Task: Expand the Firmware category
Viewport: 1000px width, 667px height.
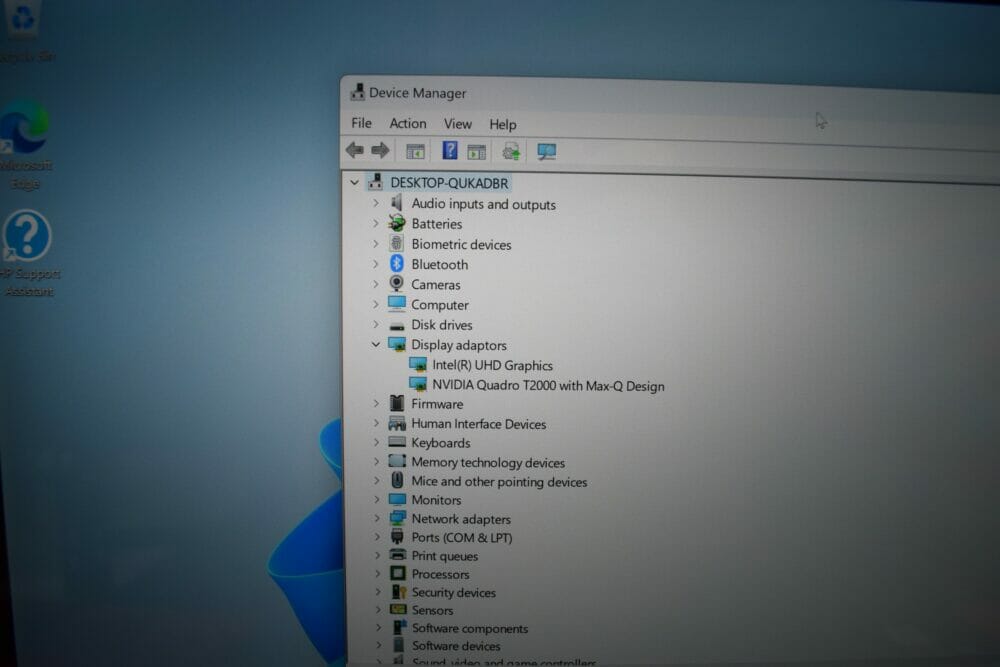Action: pos(376,403)
